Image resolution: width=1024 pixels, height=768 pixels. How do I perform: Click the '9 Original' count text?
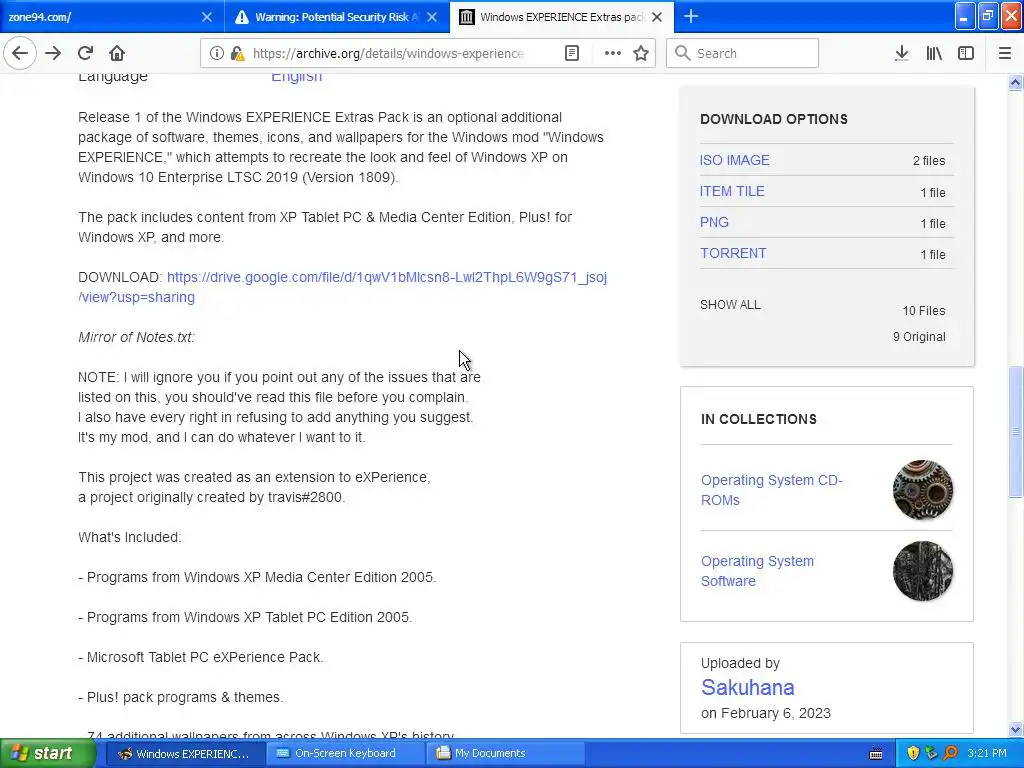(919, 337)
